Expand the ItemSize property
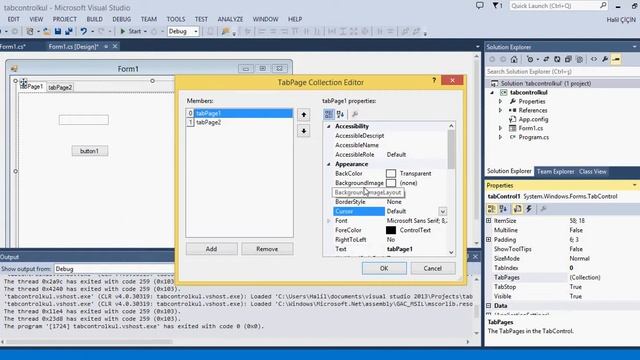The image size is (640, 360). [489, 220]
